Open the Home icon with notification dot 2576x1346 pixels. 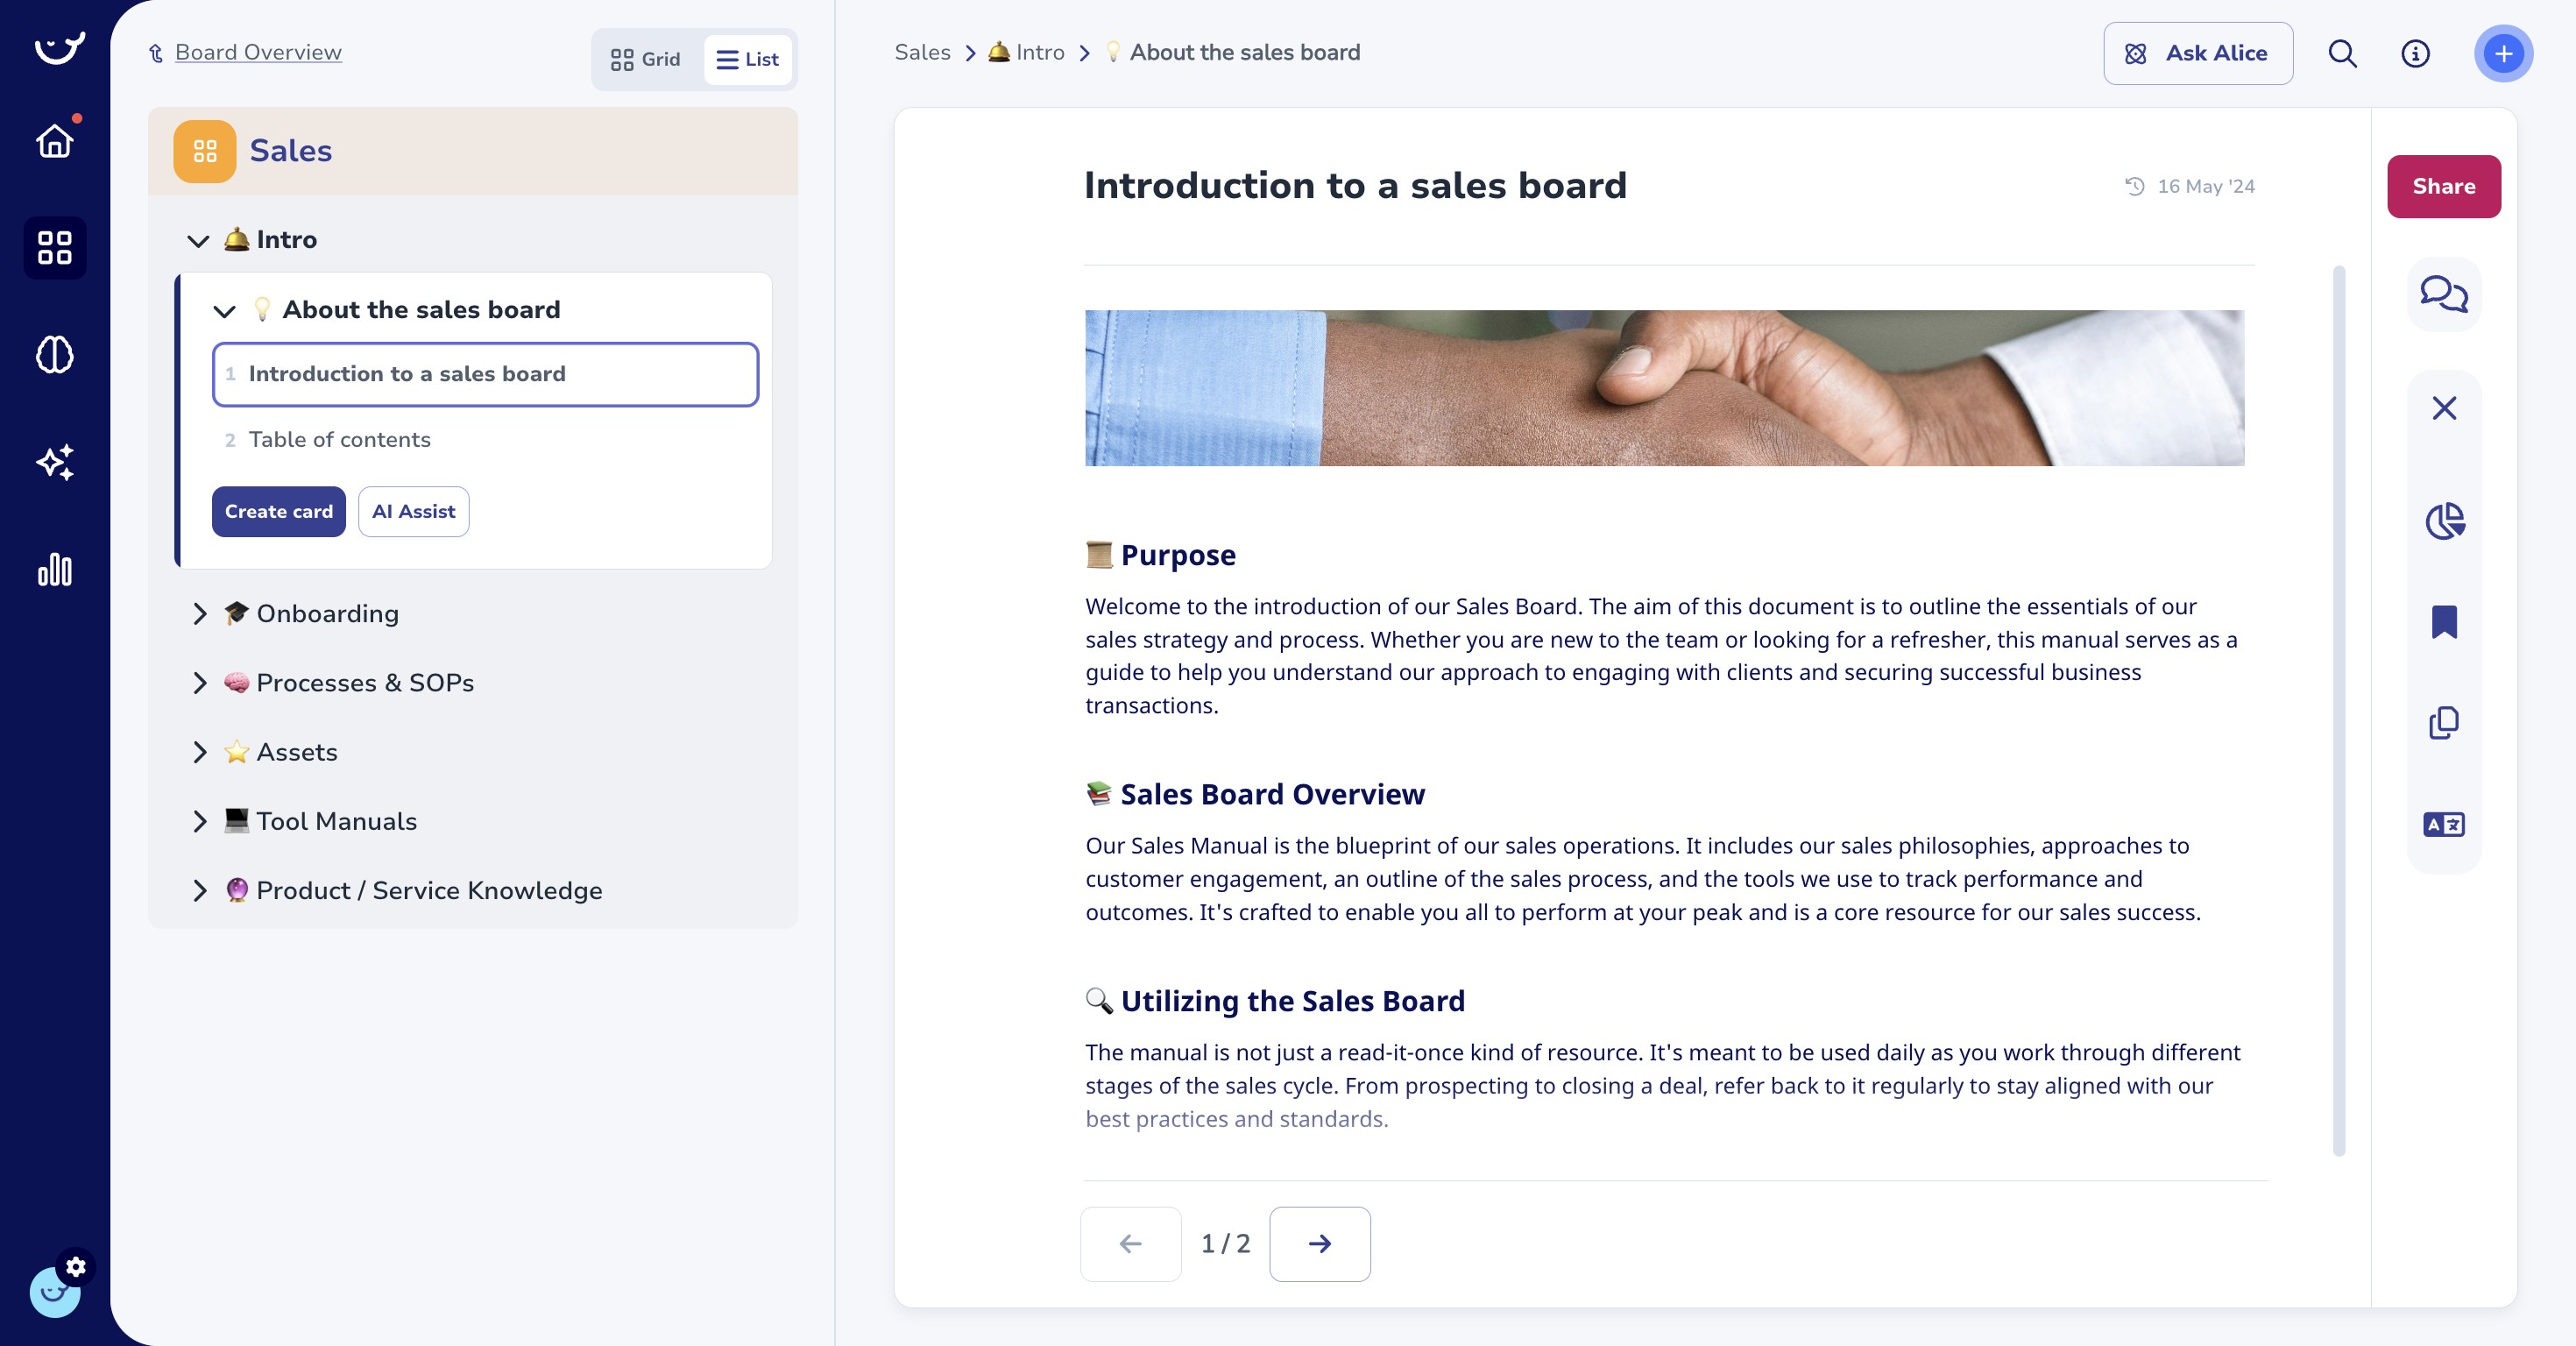pyautogui.click(x=55, y=141)
